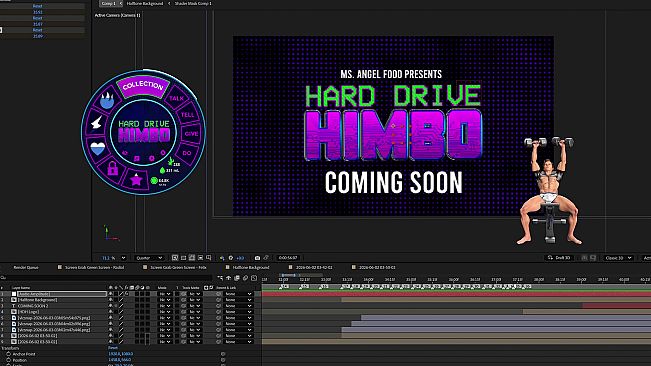Open the Quarter resolution dropdown

(x=149, y=258)
